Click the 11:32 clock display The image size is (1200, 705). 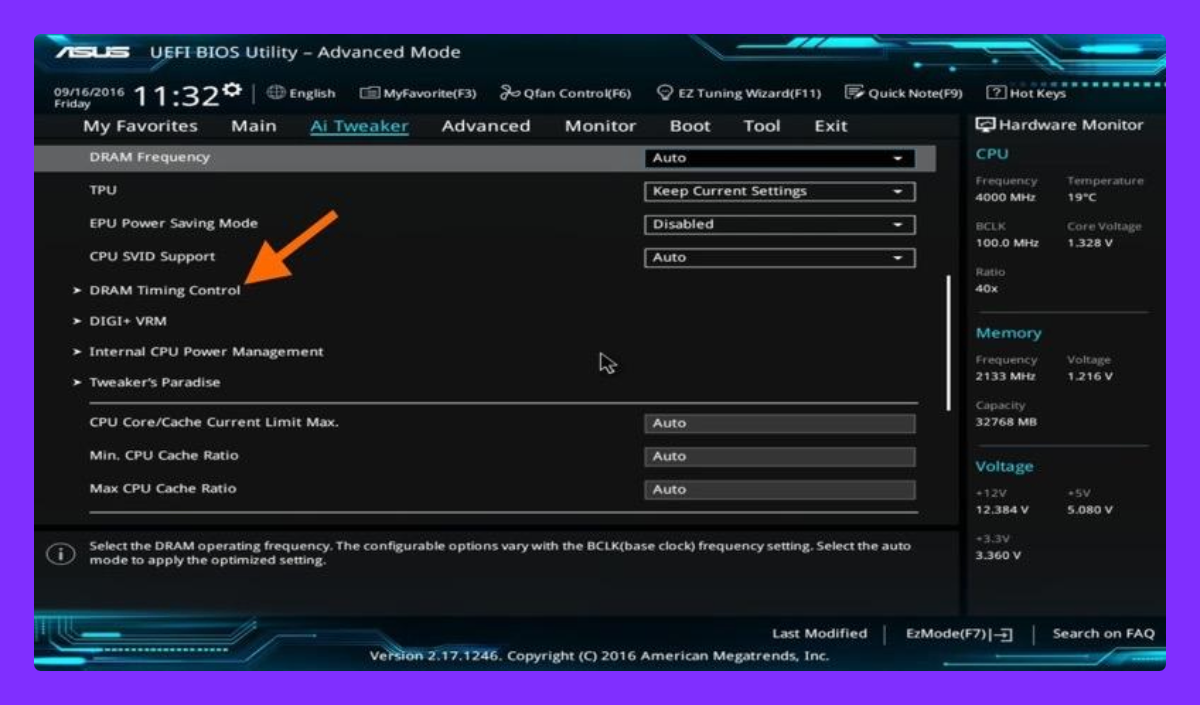176,96
